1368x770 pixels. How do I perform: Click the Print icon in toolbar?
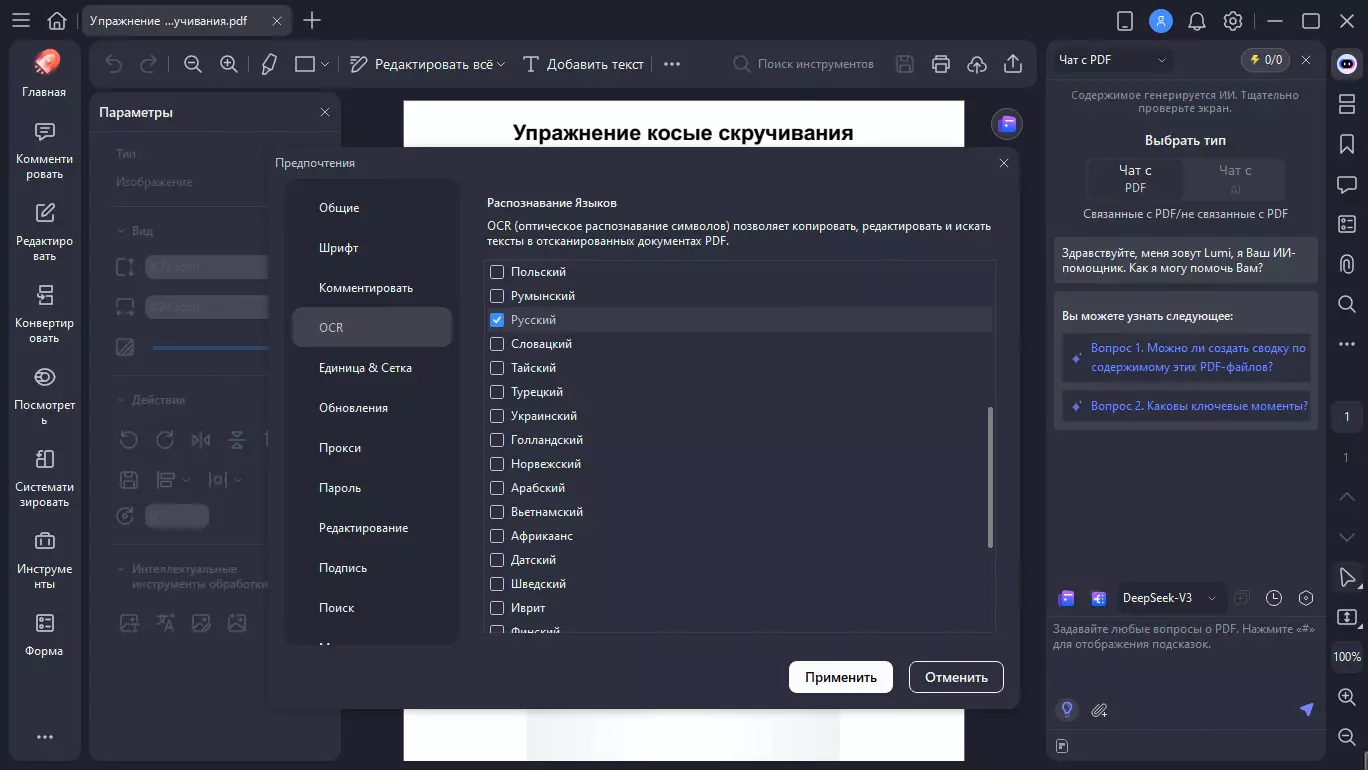tap(940, 63)
